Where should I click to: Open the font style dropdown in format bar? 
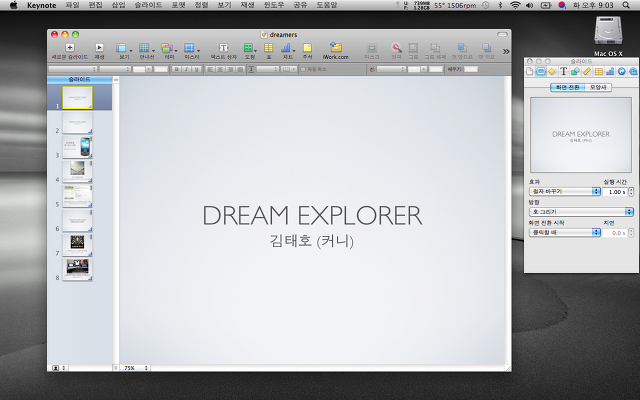[115, 69]
